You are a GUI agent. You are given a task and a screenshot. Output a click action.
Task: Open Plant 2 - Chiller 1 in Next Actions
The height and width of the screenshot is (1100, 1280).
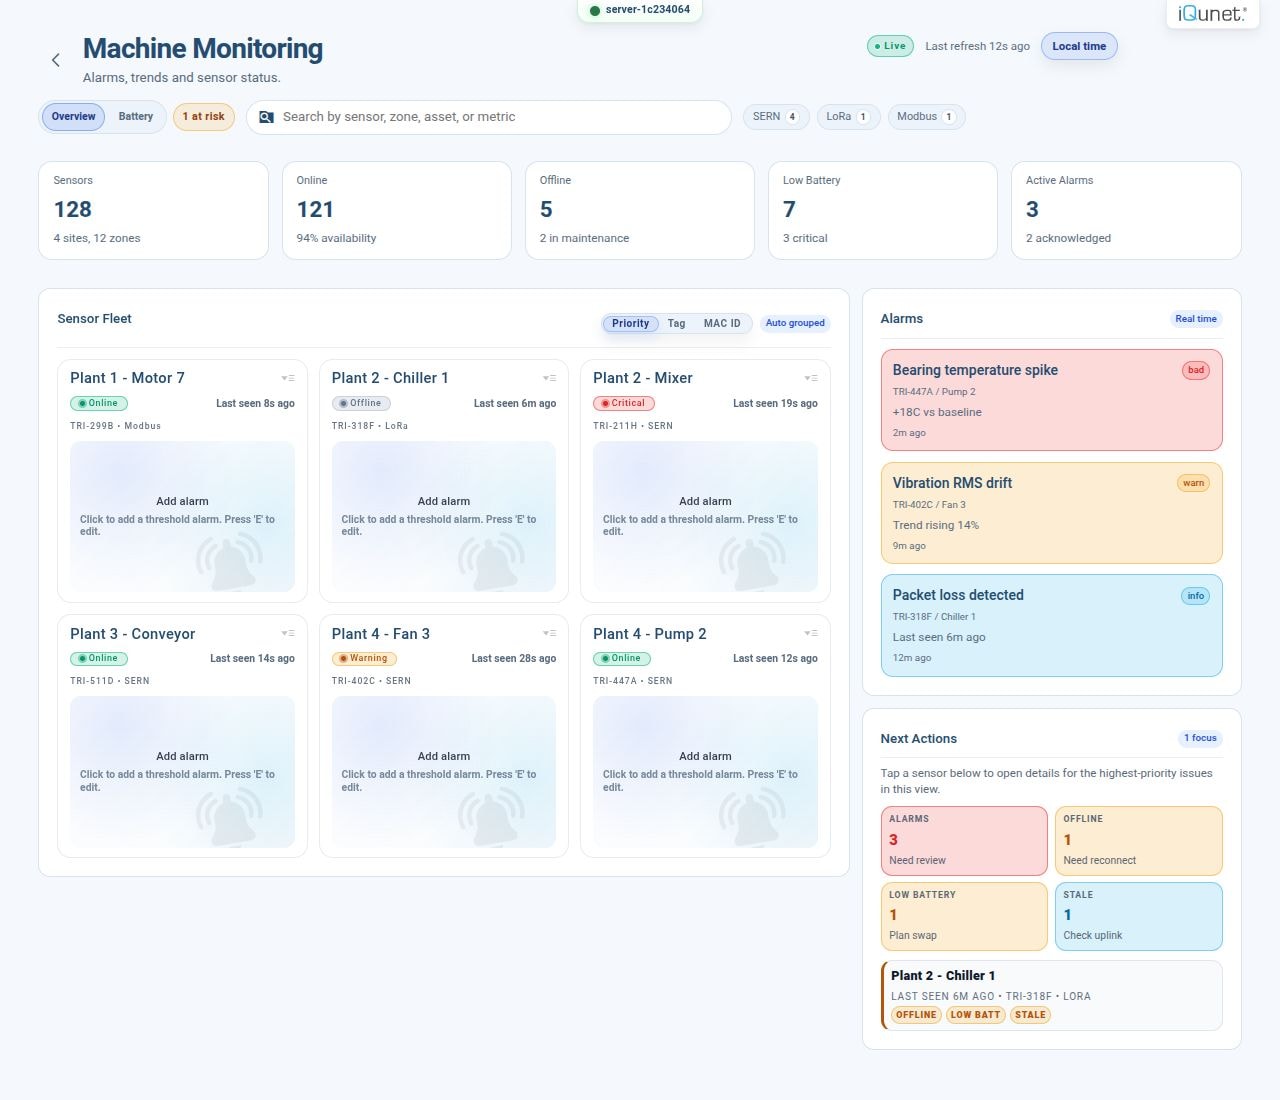(1051, 995)
